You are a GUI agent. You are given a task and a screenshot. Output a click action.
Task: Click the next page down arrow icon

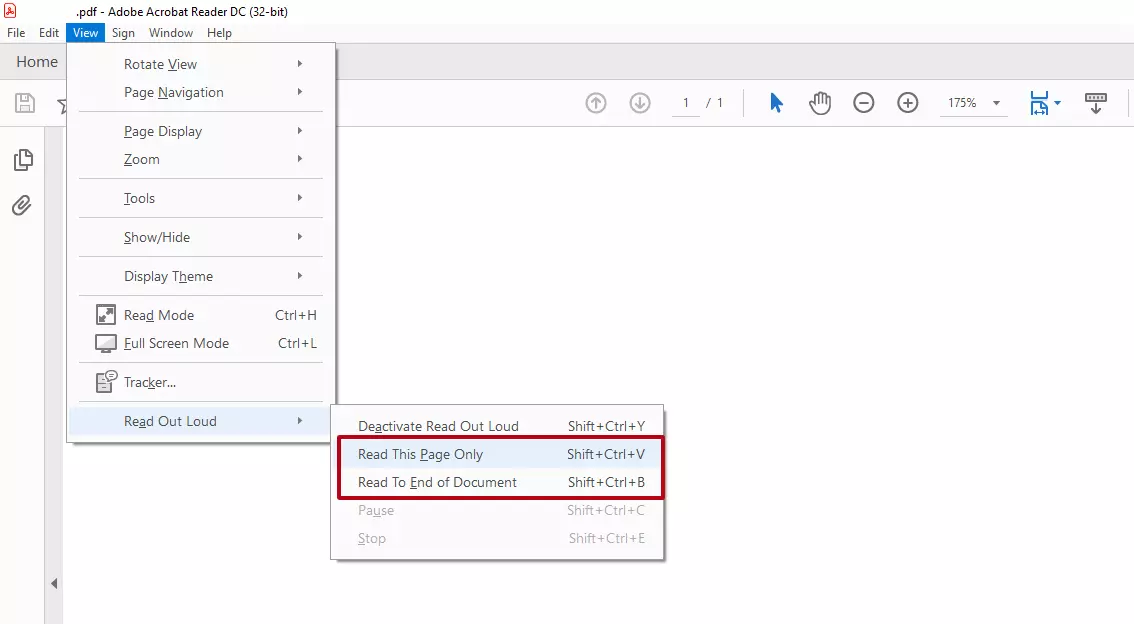click(x=640, y=103)
